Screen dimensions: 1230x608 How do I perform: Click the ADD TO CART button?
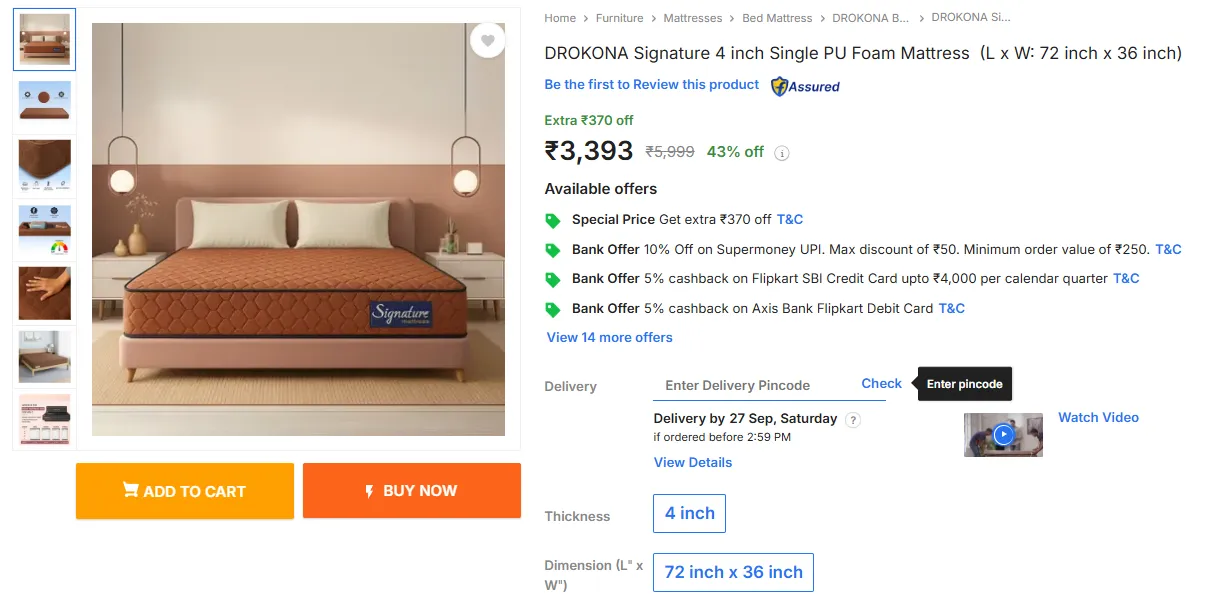coord(185,491)
